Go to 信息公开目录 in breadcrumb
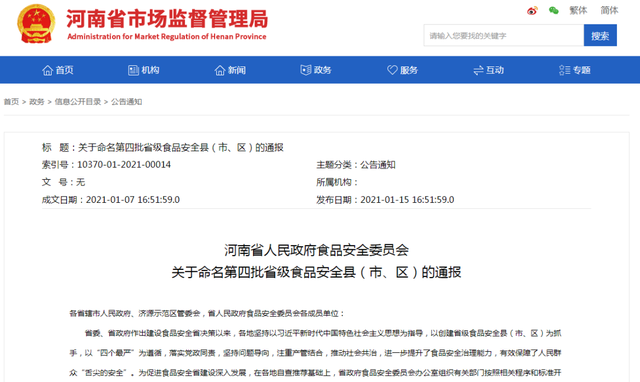 click(x=78, y=102)
